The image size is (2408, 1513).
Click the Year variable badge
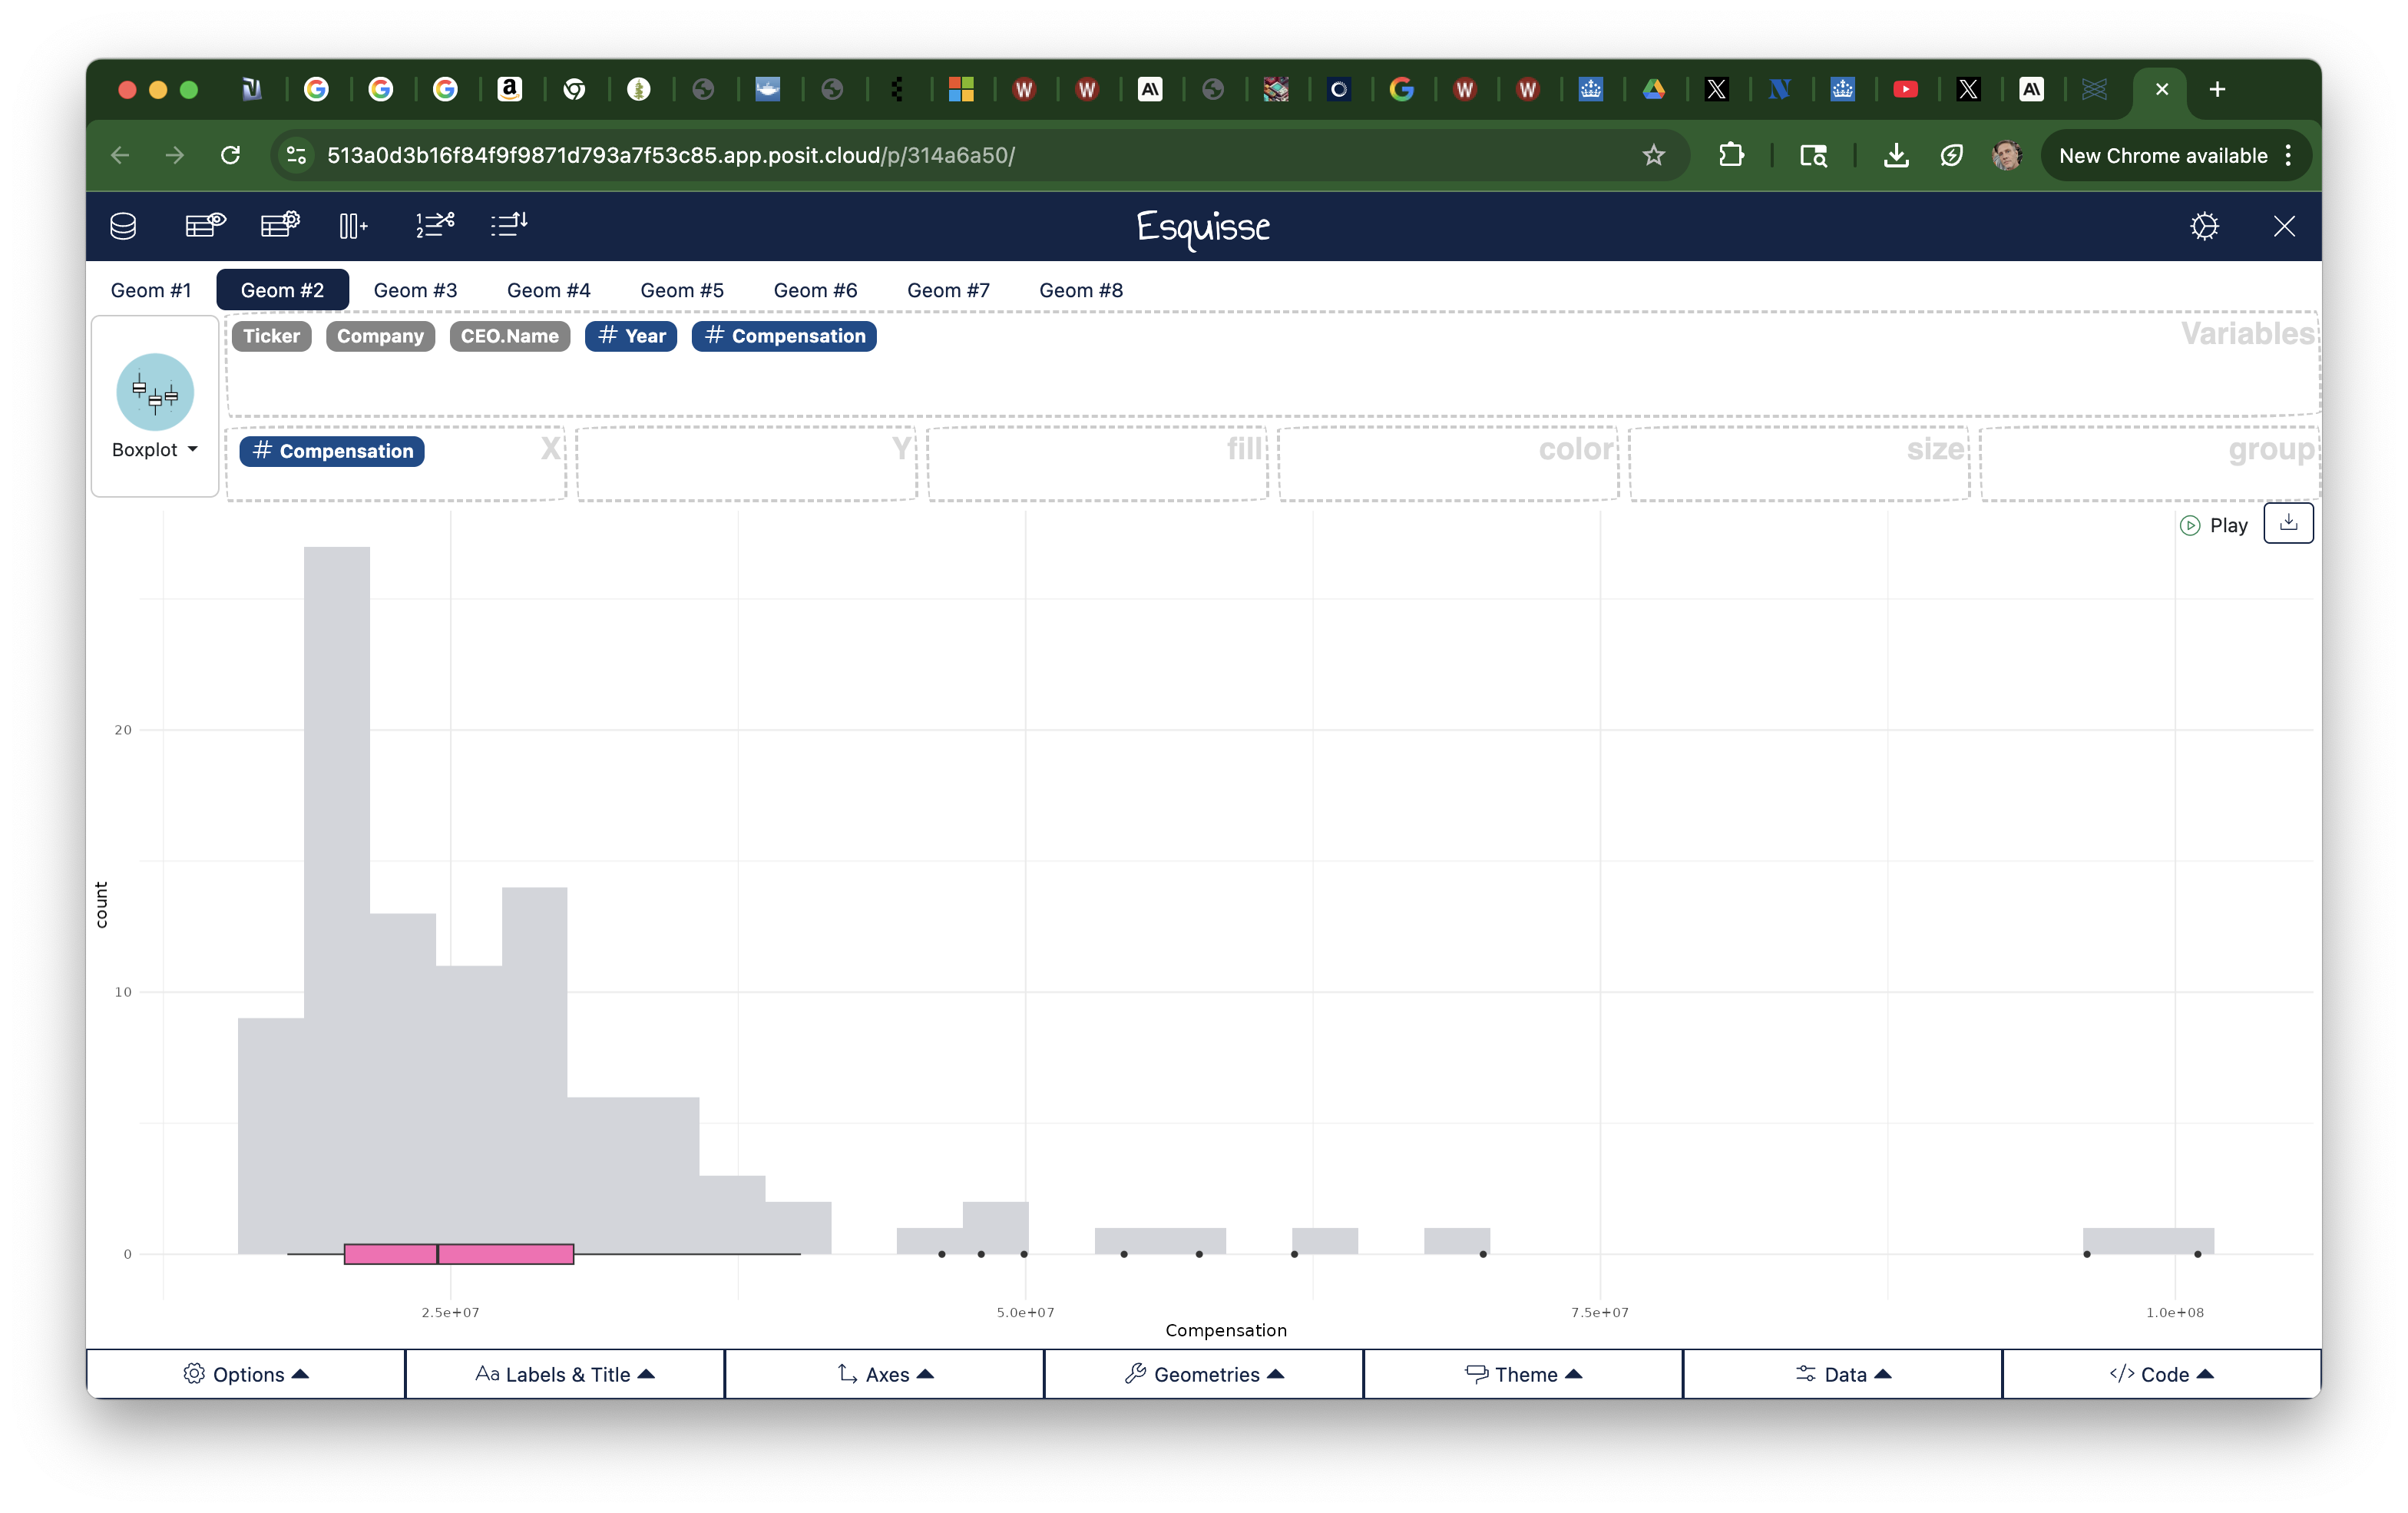[631, 336]
